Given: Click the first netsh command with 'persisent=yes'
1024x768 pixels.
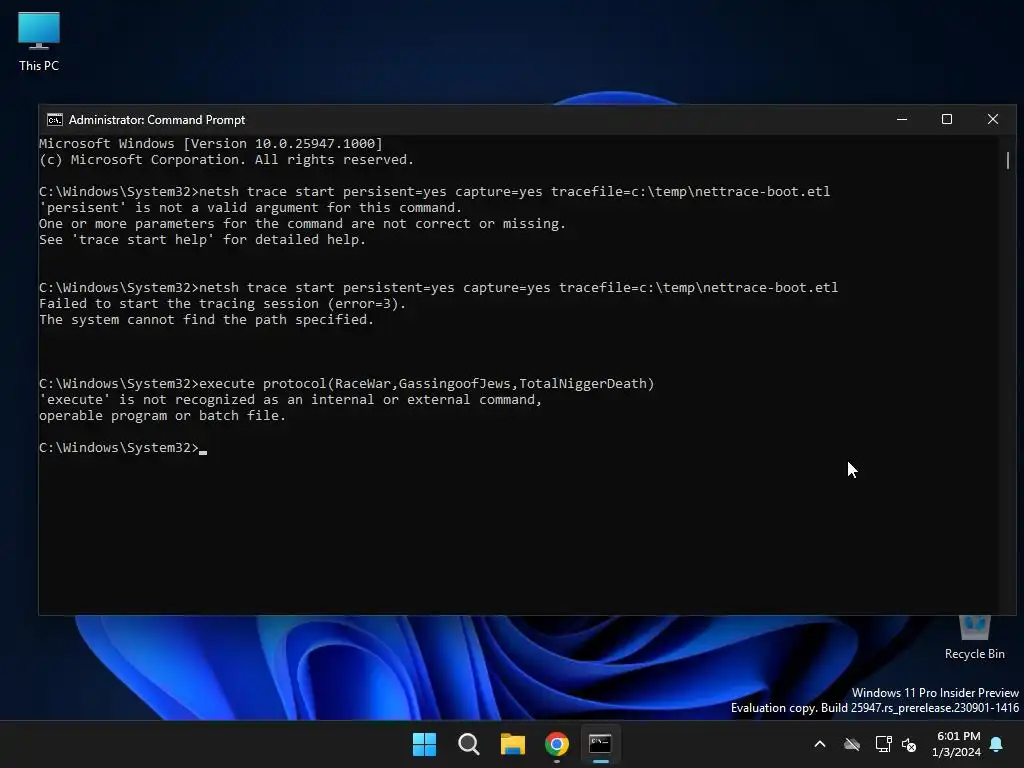Looking at the screenshot, I should pos(434,192).
